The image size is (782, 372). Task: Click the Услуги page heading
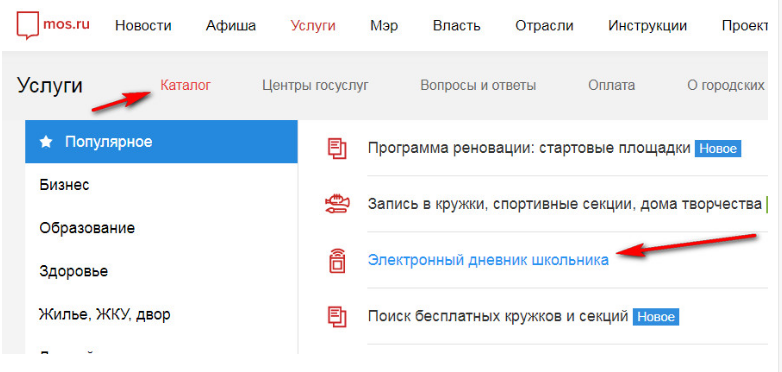tap(50, 86)
